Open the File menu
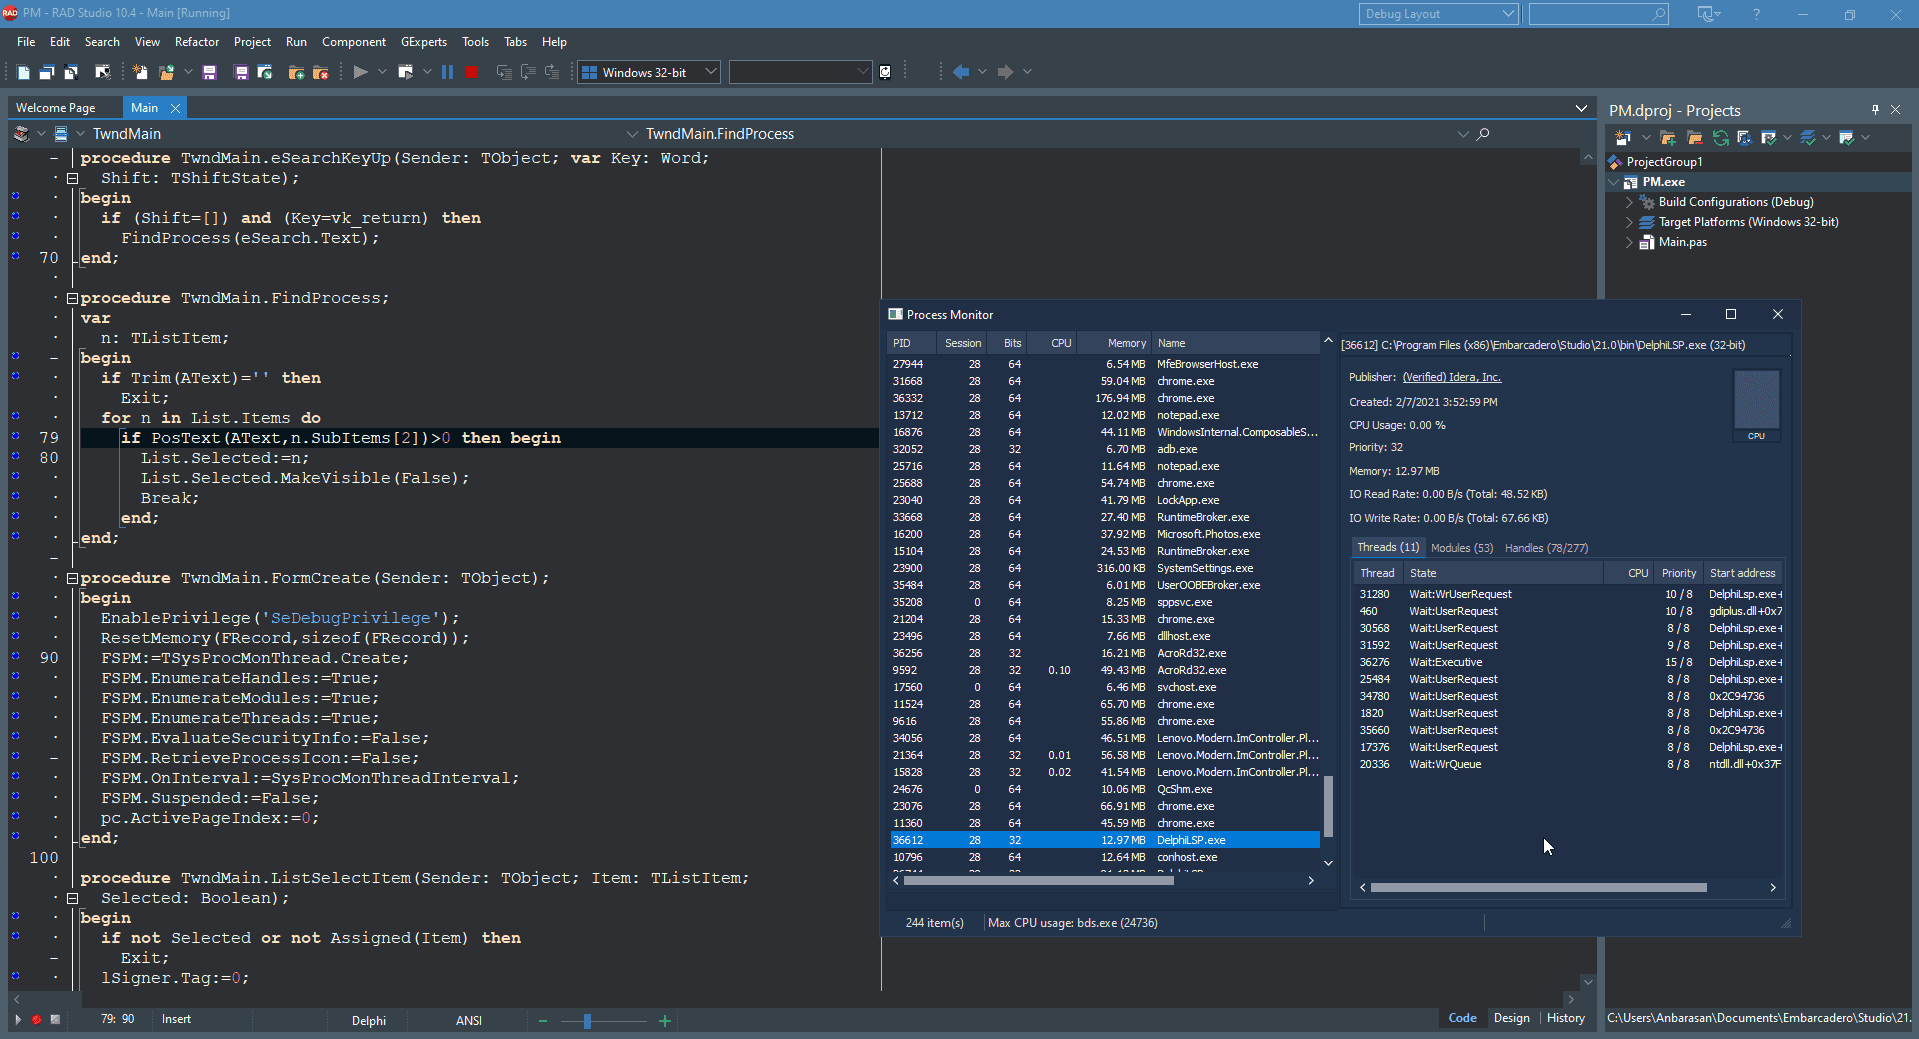The height and width of the screenshot is (1039, 1919). coord(26,42)
